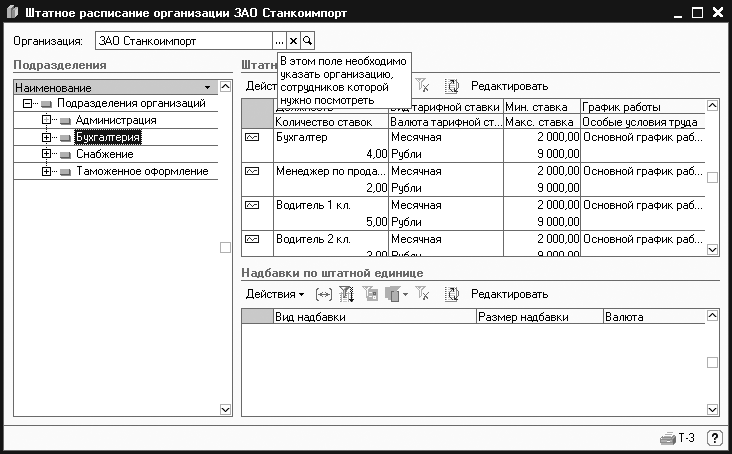Image resolution: width=732 pixels, height=454 pixels.
Task: Collapse the Подразделения организаций root node
Action: [x=28, y=103]
